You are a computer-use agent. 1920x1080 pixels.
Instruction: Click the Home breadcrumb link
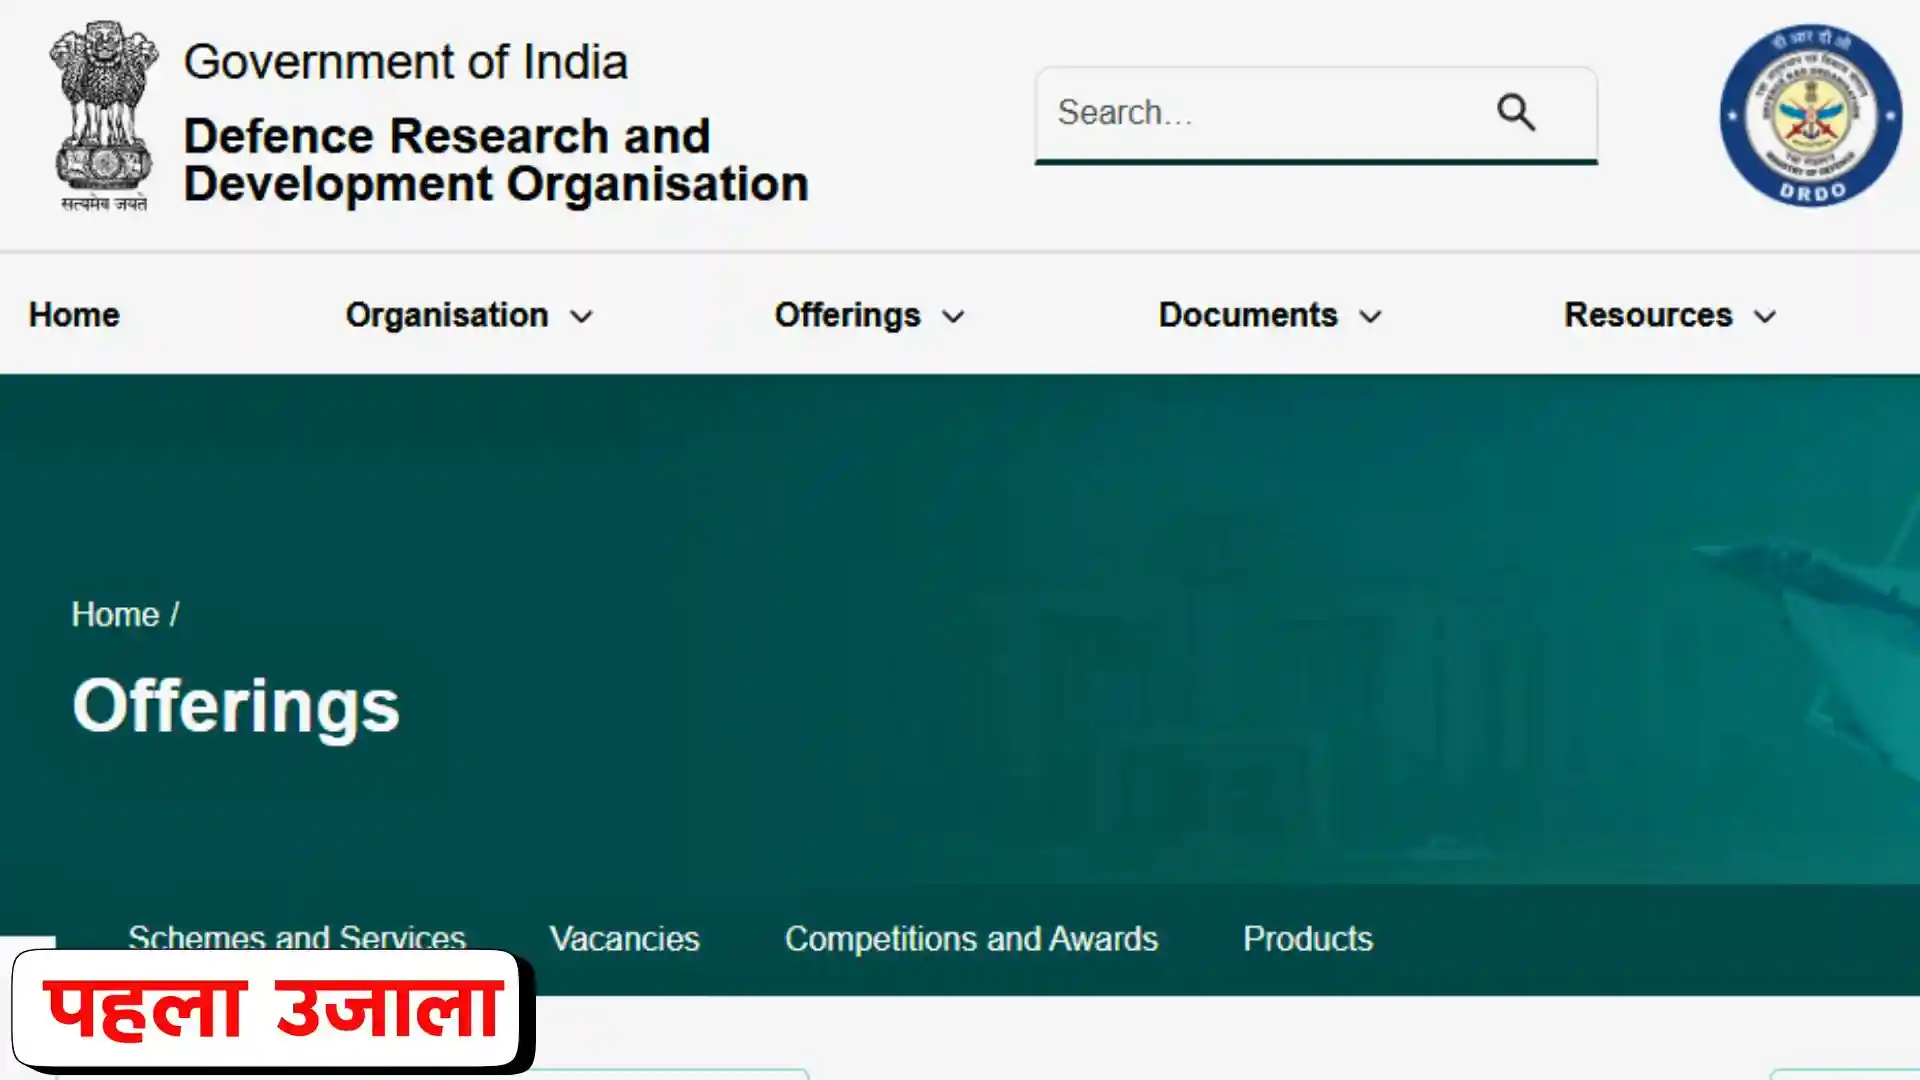click(x=114, y=614)
